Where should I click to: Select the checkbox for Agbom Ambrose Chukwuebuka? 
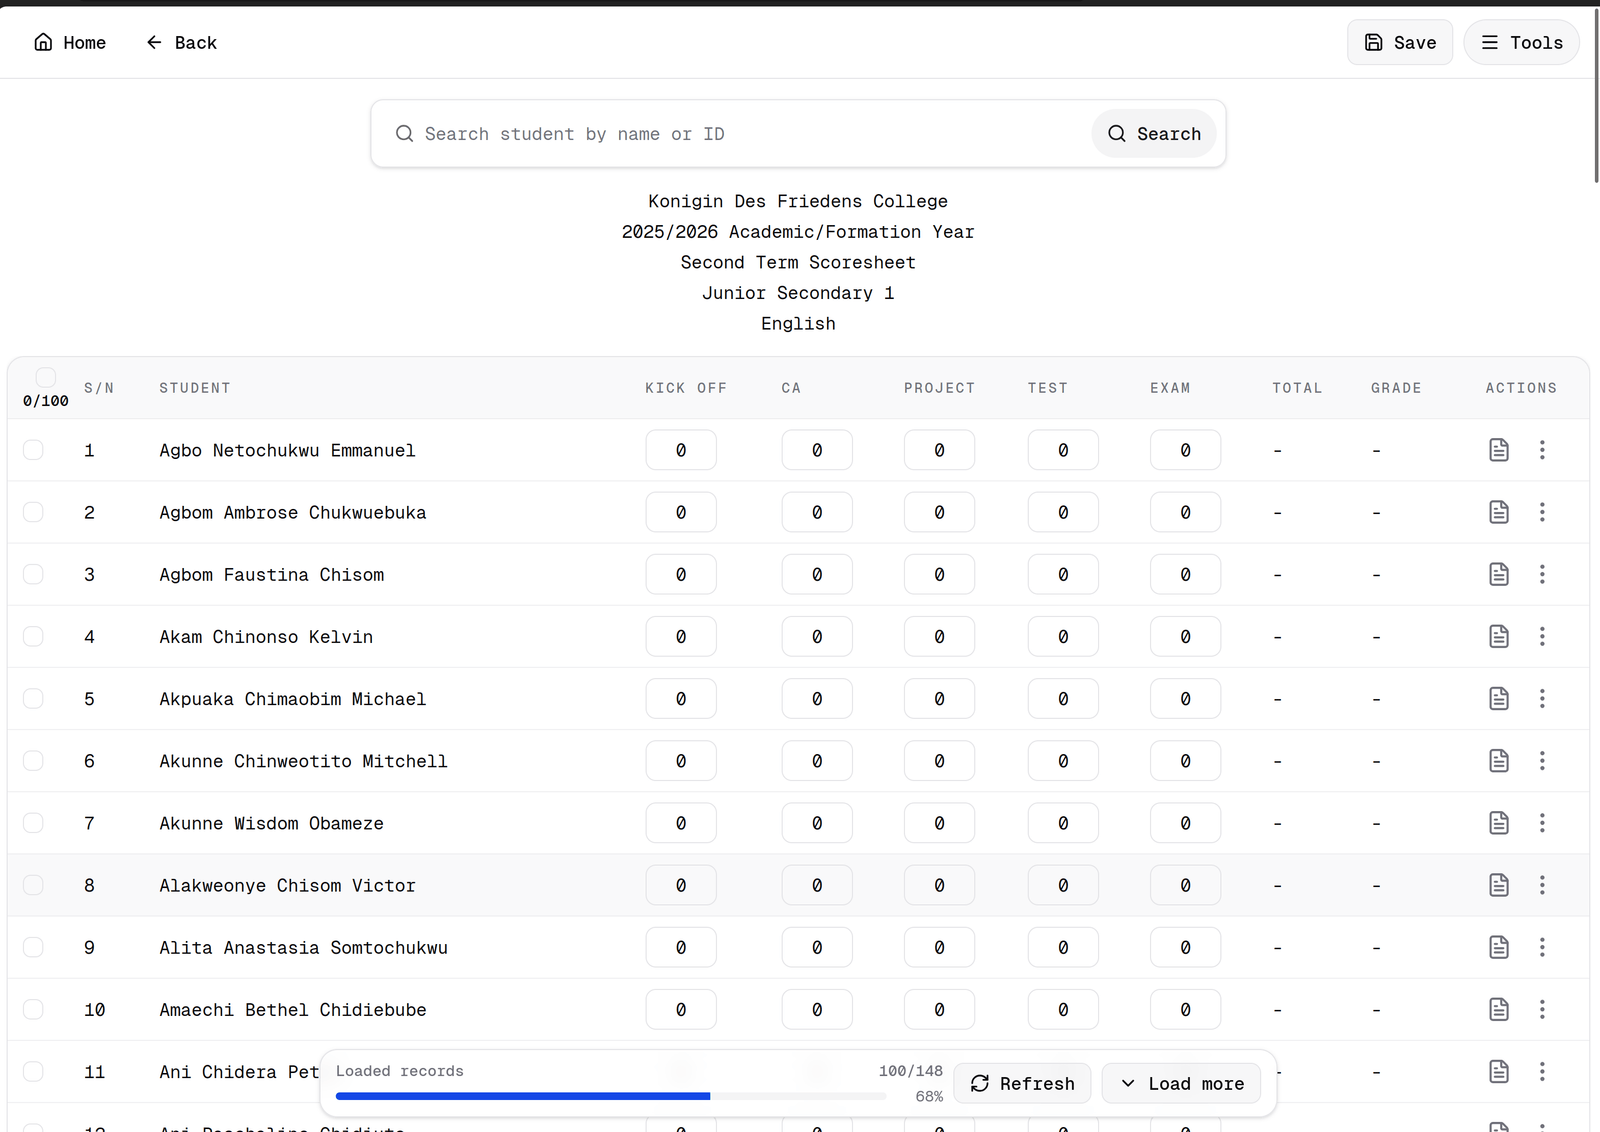[33, 512]
